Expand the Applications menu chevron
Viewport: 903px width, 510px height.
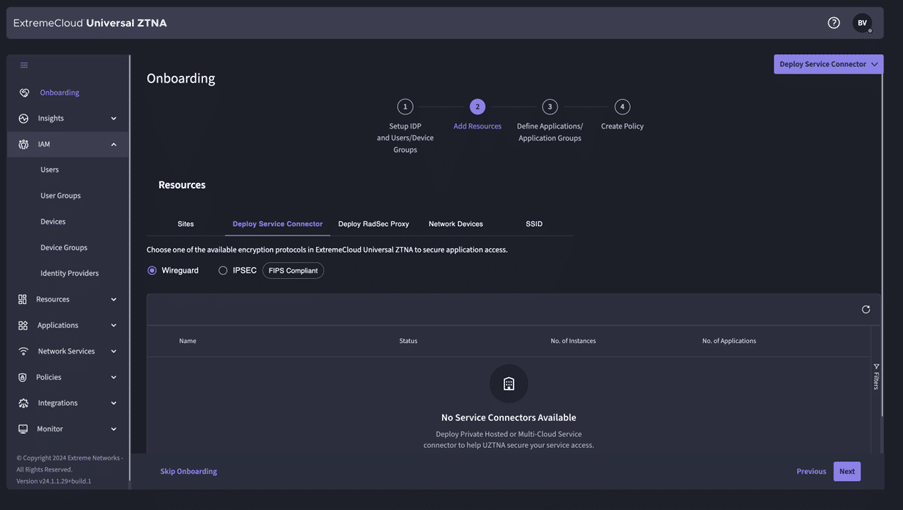click(113, 325)
